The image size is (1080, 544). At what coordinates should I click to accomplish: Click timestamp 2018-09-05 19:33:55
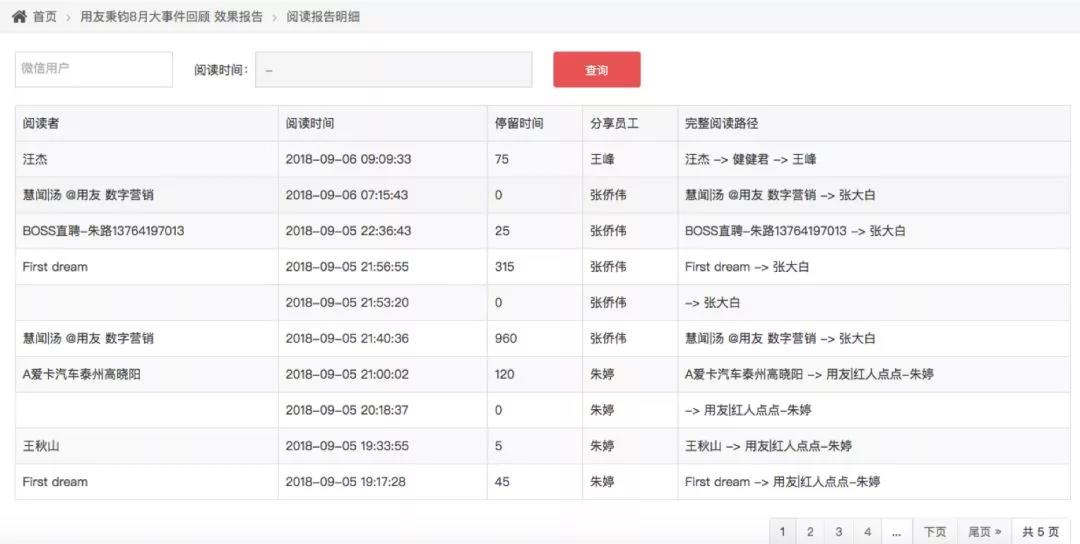click(347, 446)
